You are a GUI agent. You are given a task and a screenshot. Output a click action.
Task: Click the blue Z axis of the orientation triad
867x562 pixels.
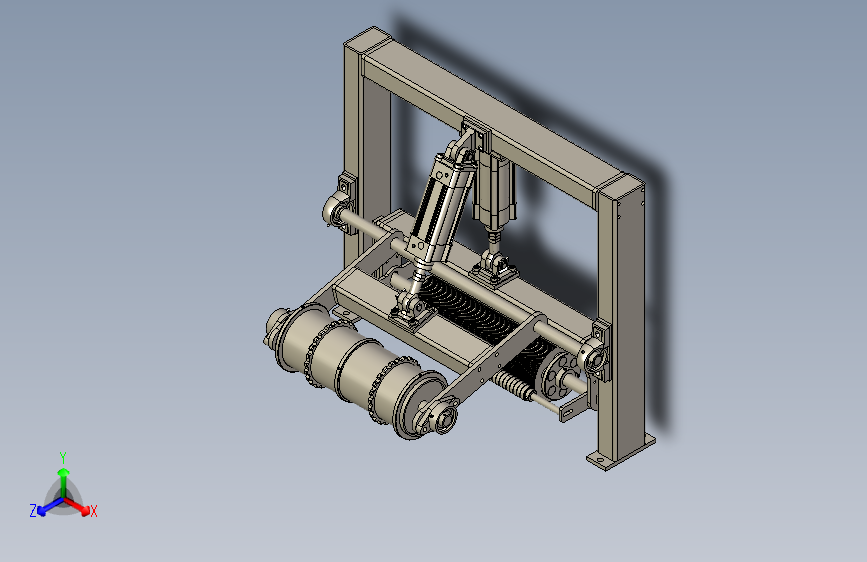pos(50,507)
